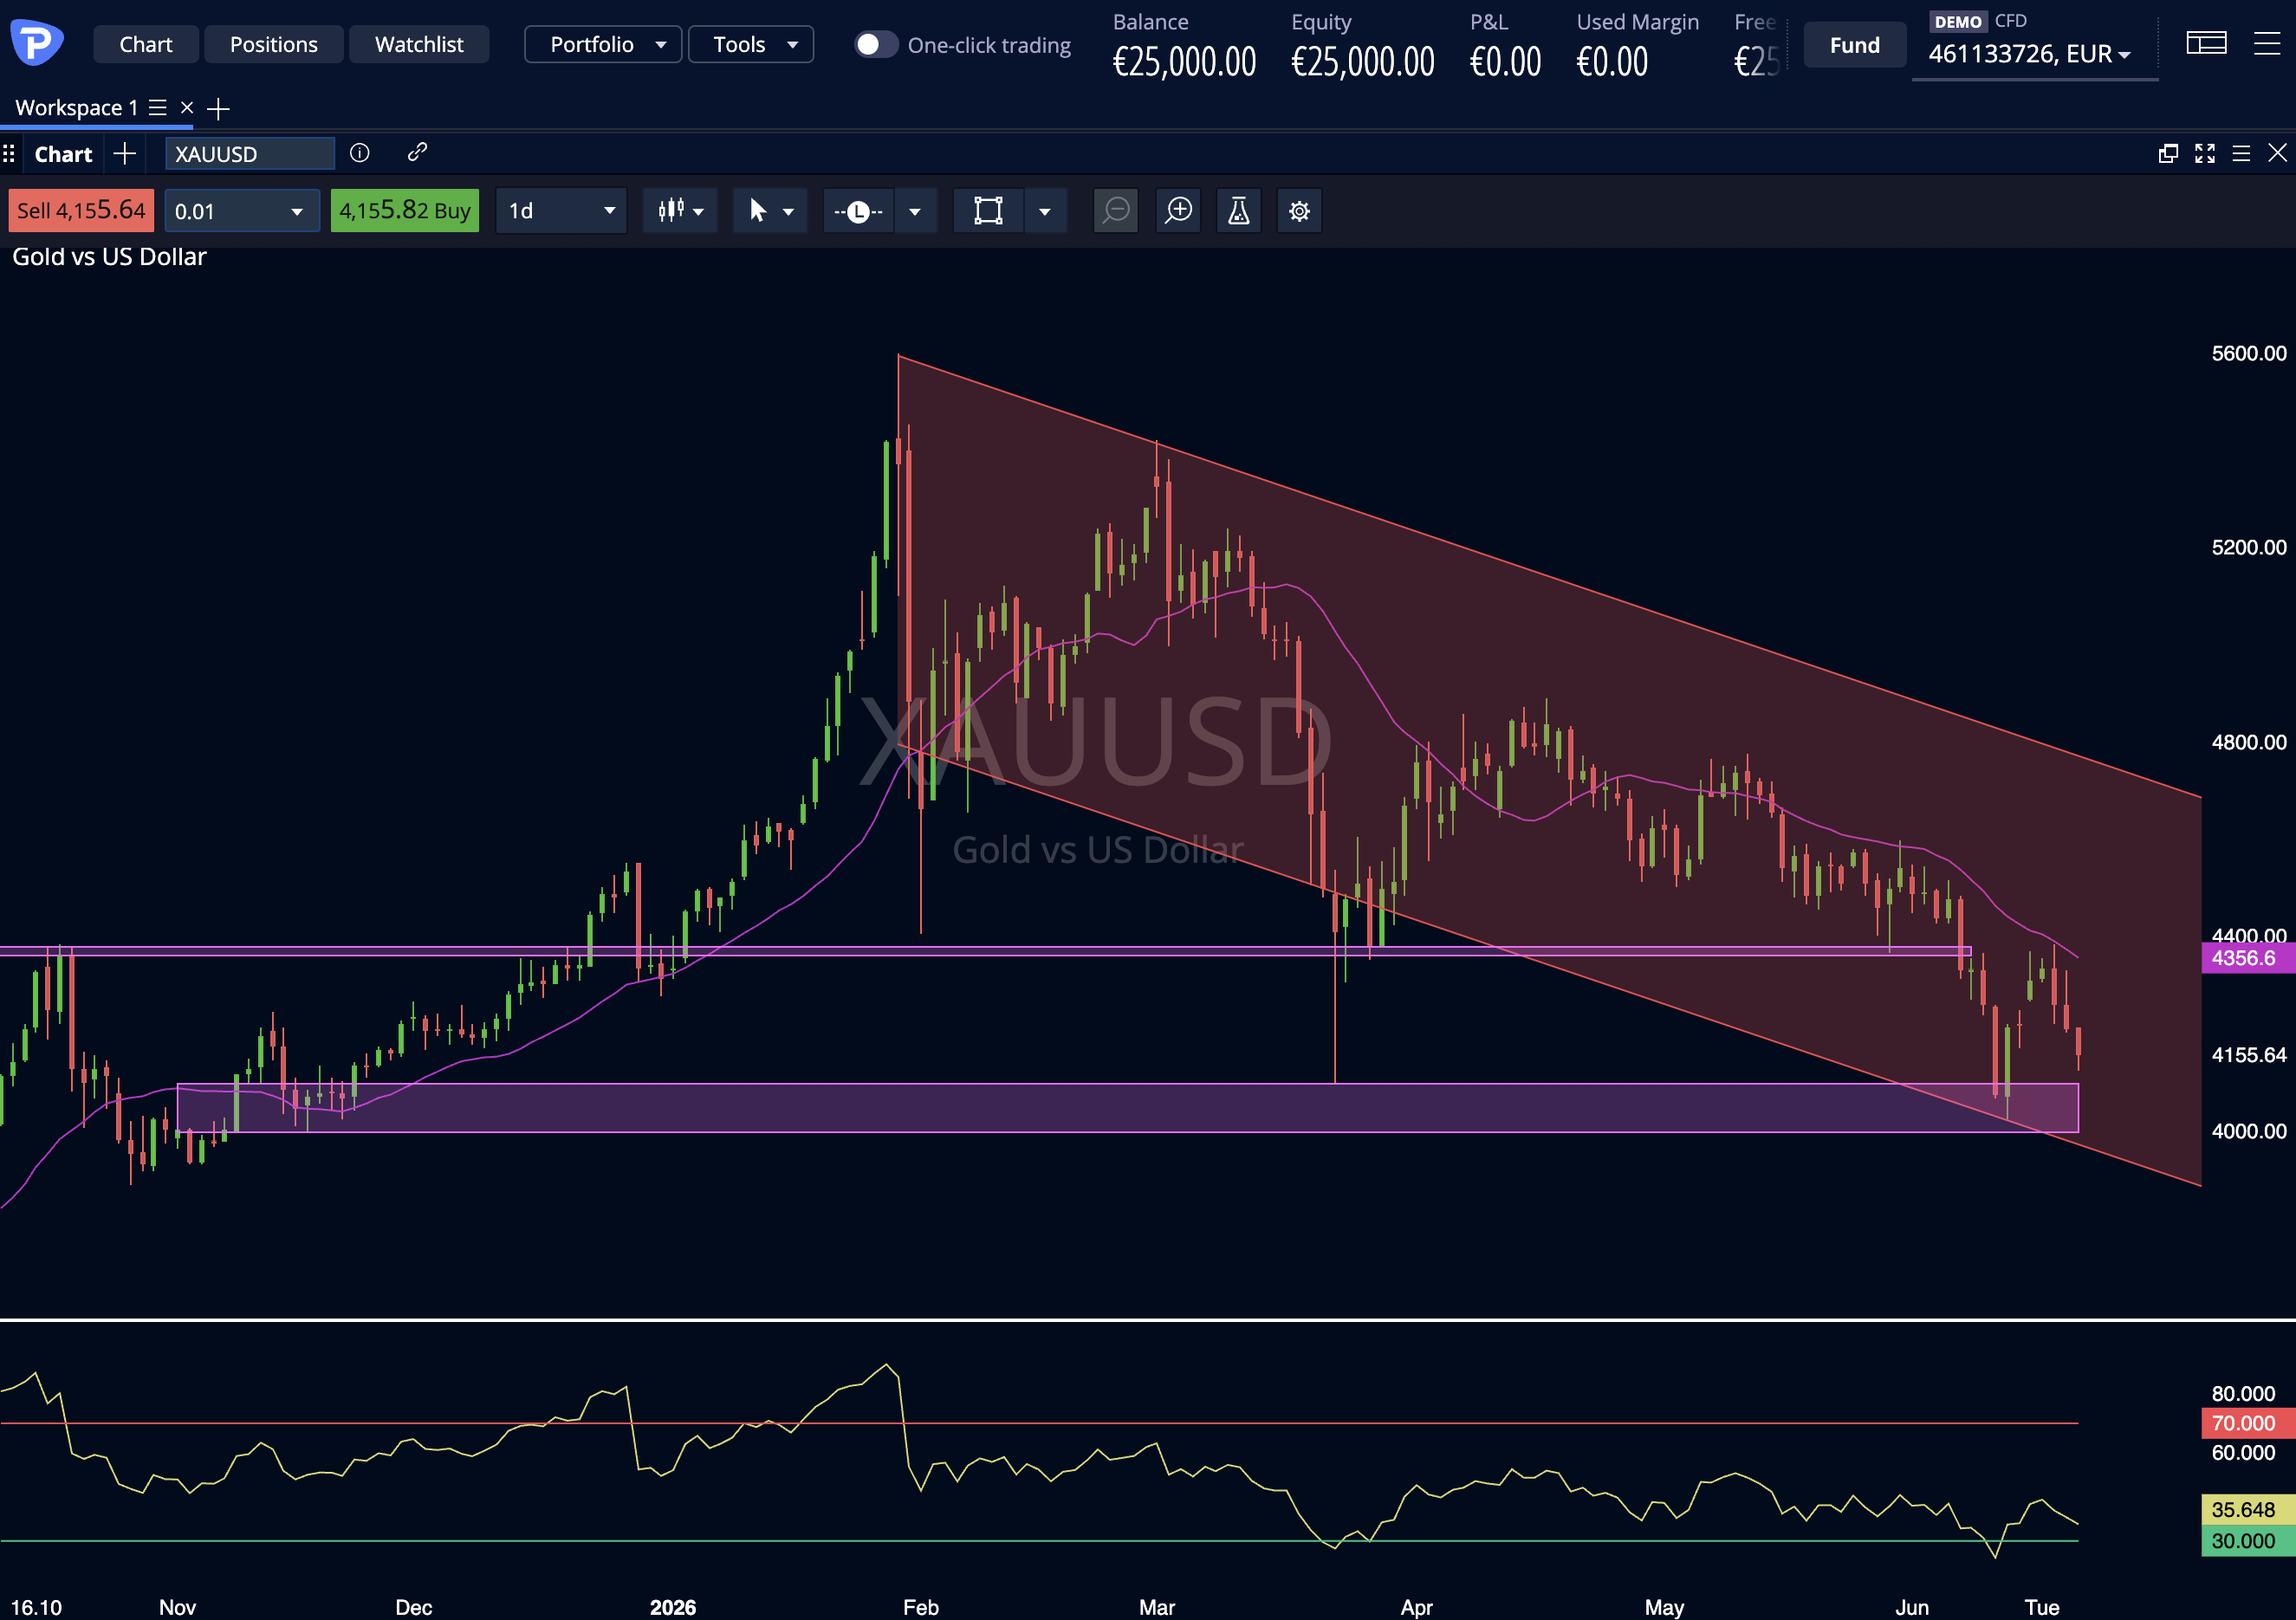The height and width of the screenshot is (1620, 2296).
Task: Click the Fund button
Action: (x=1855, y=45)
